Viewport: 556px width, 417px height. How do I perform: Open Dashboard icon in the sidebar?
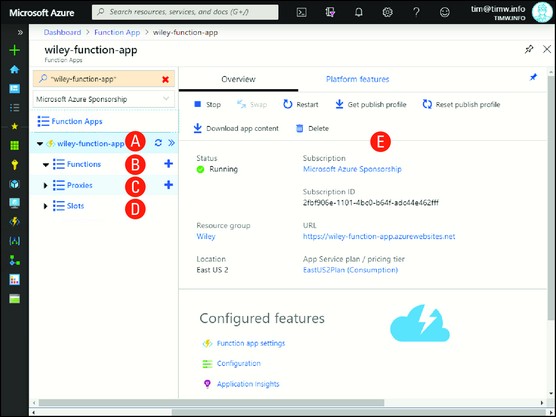[x=15, y=88]
